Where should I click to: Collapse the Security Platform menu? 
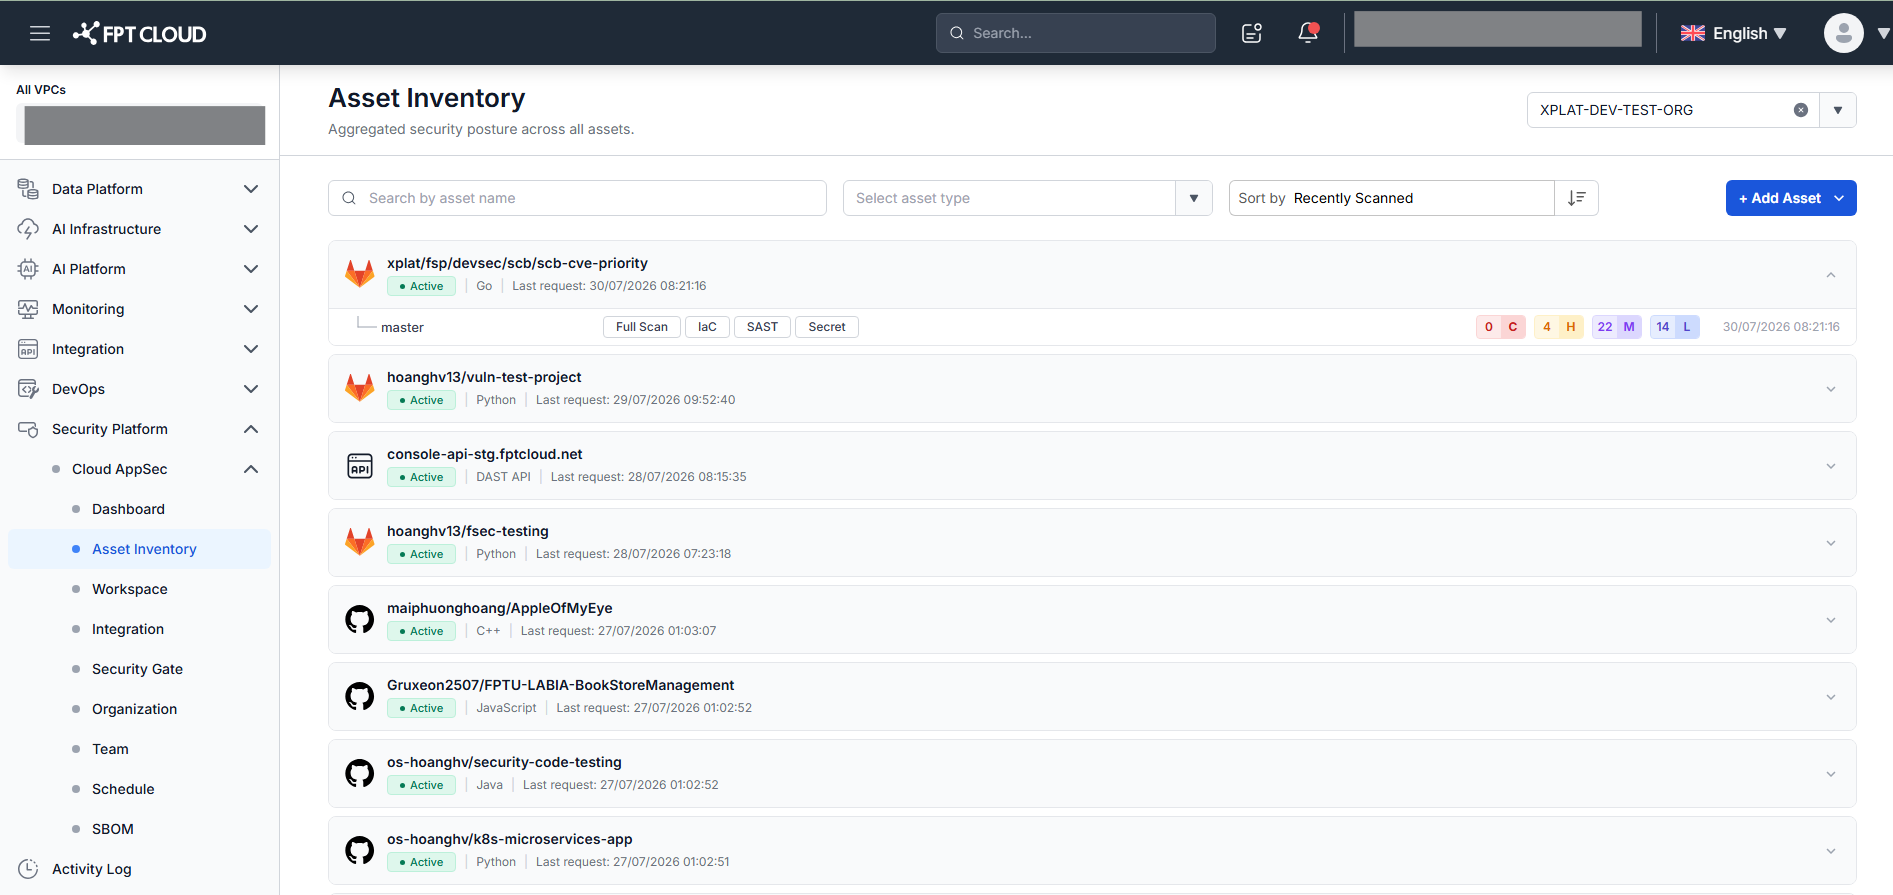(251, 429)
